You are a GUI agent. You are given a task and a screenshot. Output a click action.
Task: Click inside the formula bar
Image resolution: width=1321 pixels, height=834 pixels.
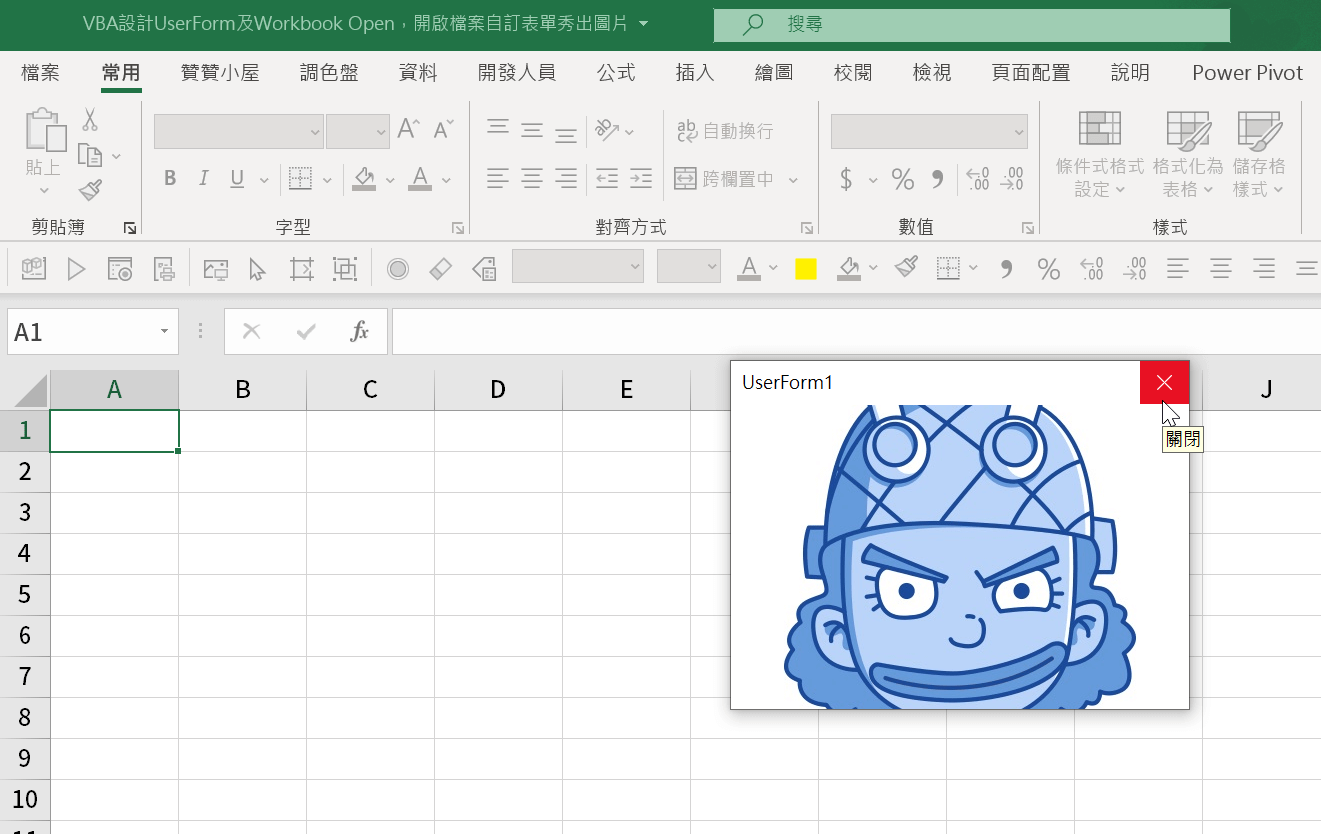point(856,332)
